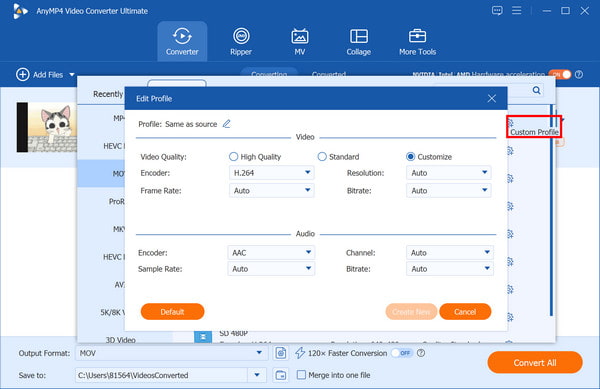Click the Cancel button
The image size is (600, 389).
click(x=465, y=311)
